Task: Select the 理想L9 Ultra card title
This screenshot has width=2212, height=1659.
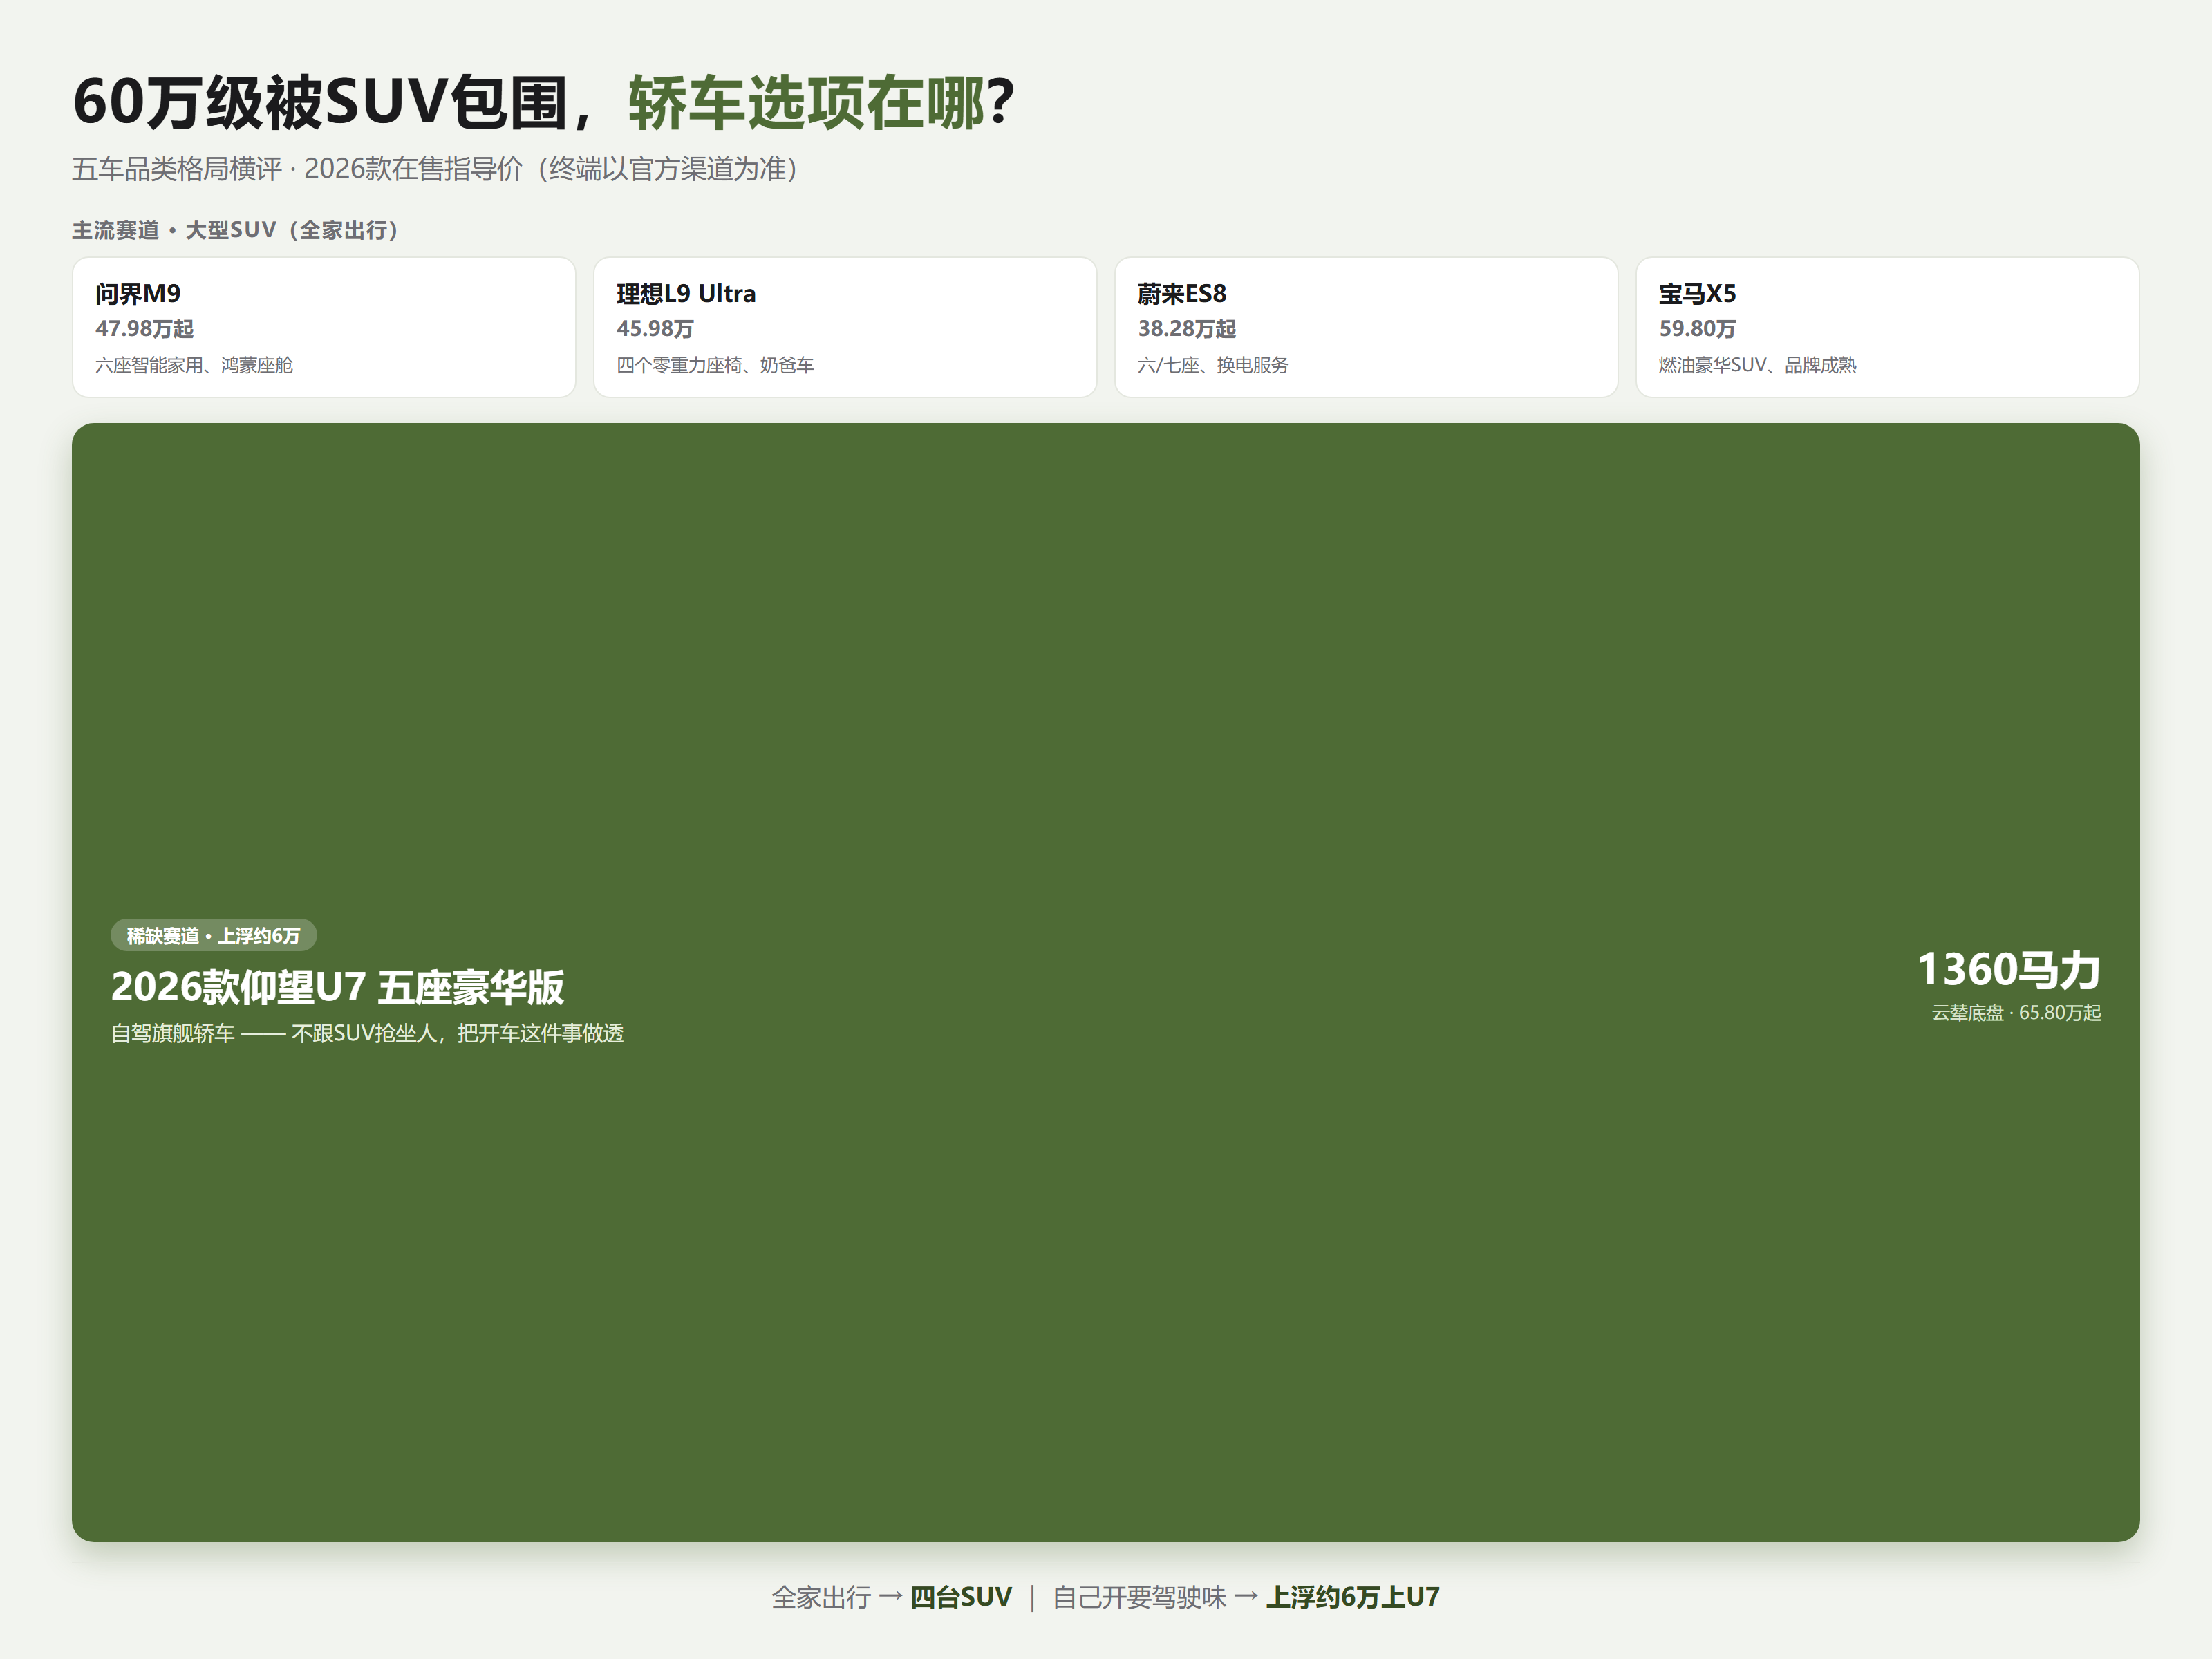Action: (686, 294)
